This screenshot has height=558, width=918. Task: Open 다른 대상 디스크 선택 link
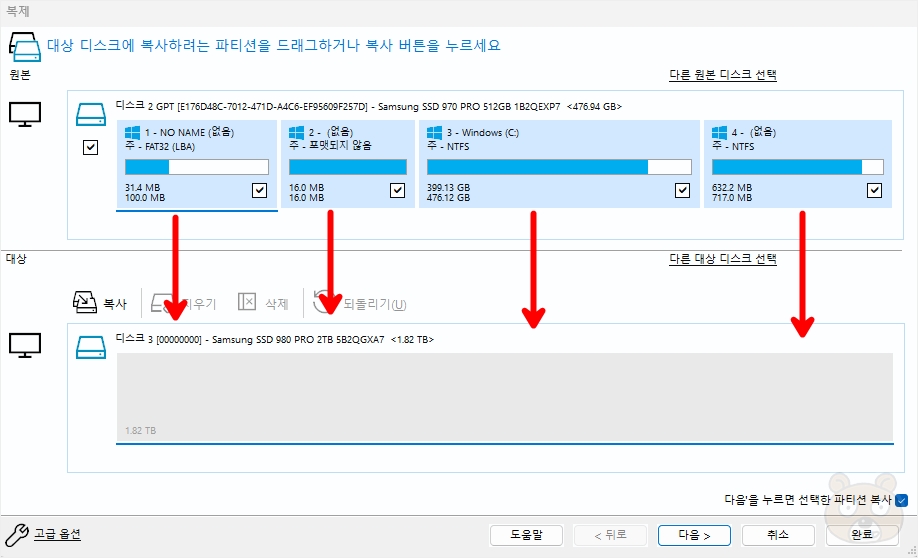722,258
